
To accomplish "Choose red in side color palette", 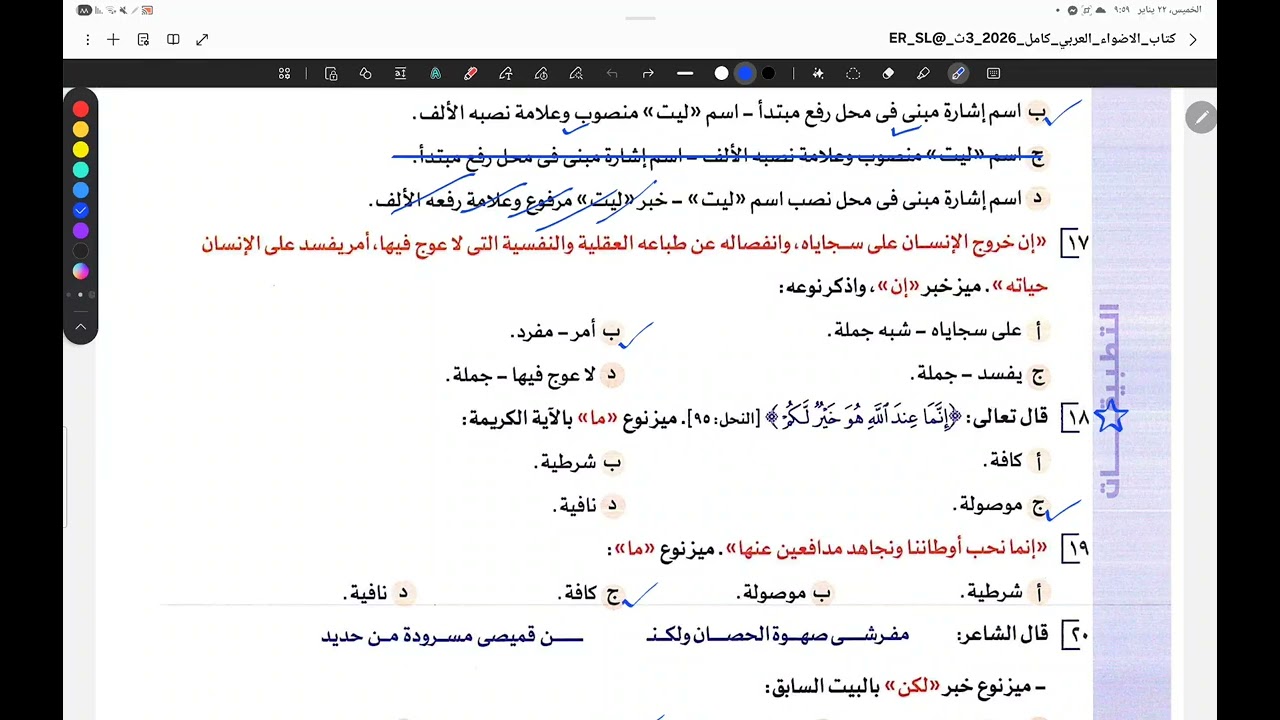I will 81,109.
